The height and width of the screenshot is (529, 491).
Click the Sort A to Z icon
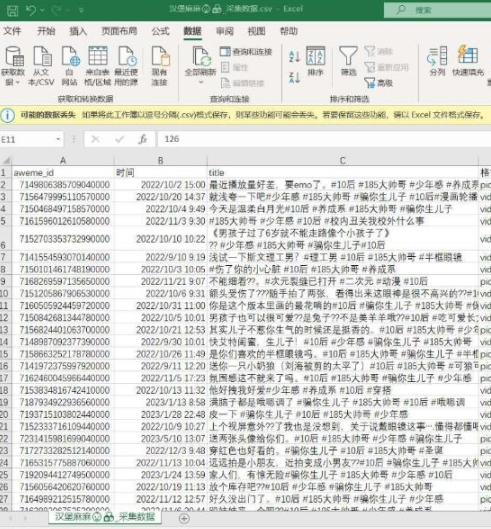point(294,56)
